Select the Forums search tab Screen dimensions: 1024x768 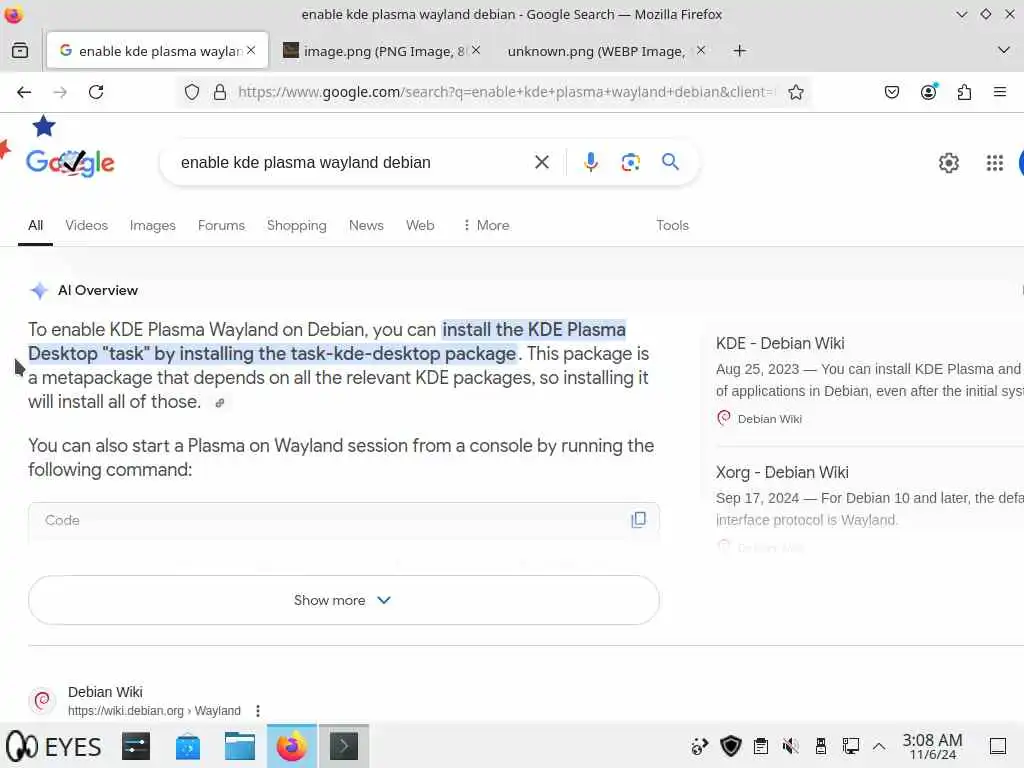tap(221, 225)
